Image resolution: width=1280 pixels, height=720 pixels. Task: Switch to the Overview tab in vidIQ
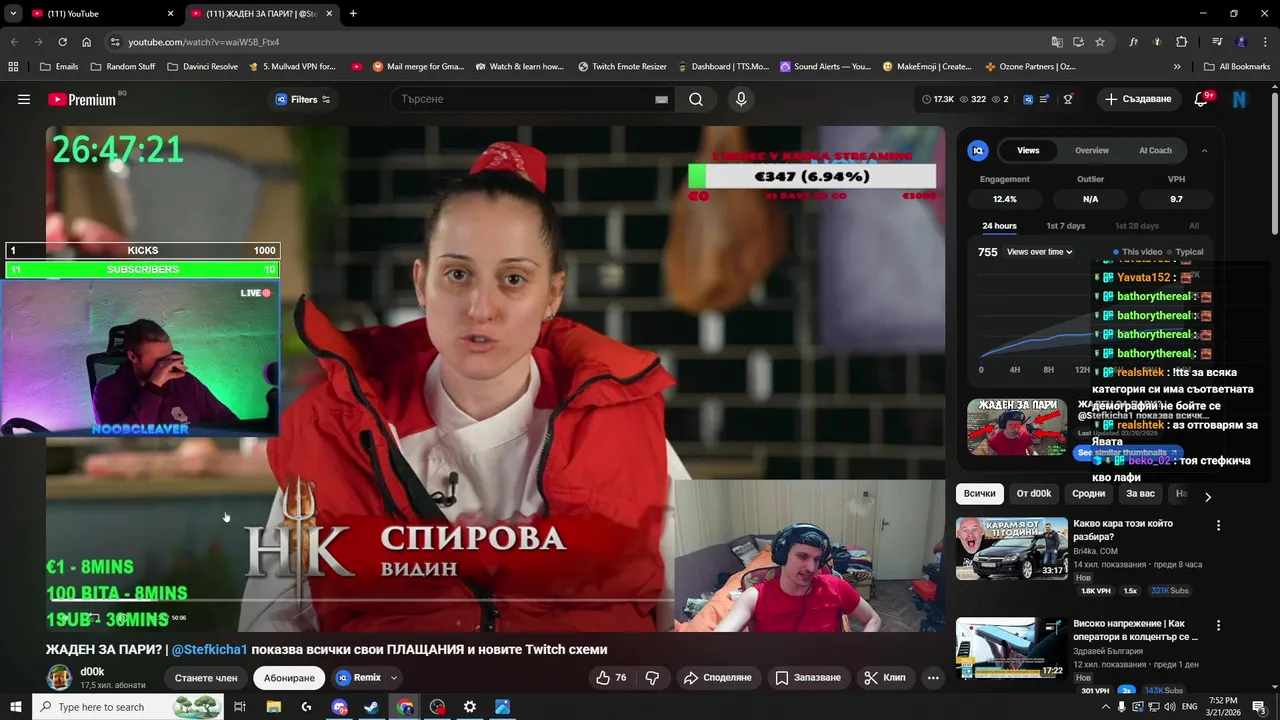1092,150
